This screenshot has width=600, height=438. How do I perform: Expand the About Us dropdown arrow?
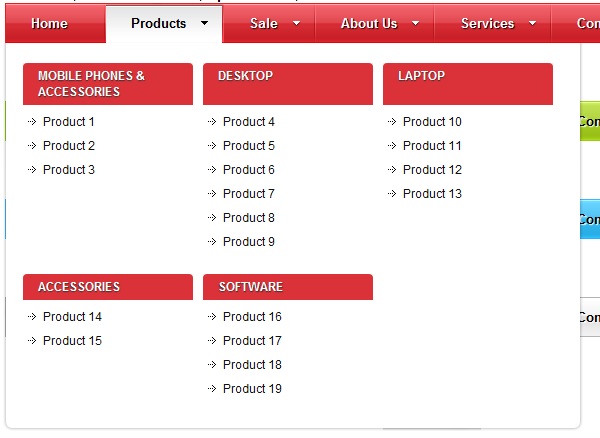(x=415, y=23)
